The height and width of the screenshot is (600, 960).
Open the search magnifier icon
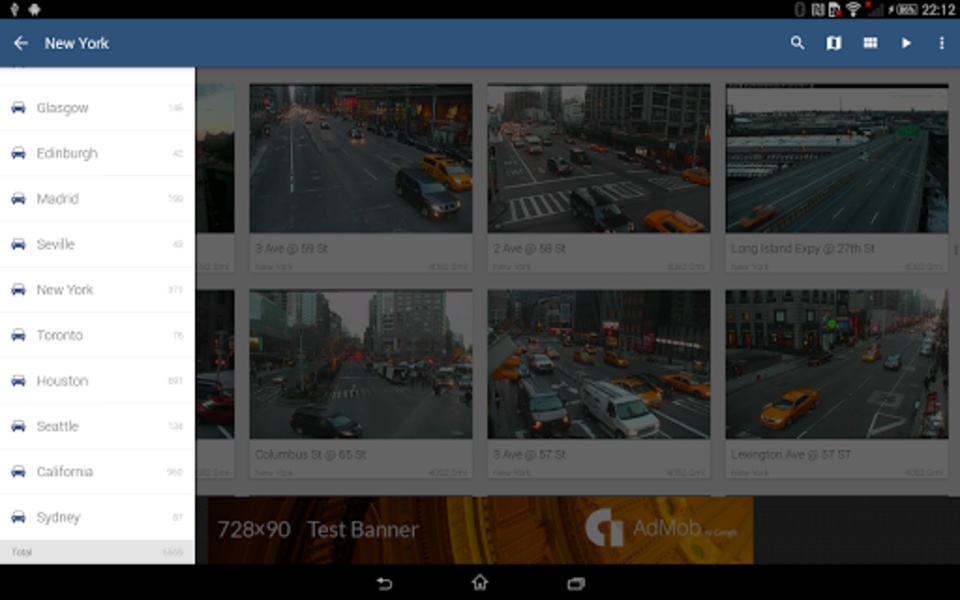797,43
